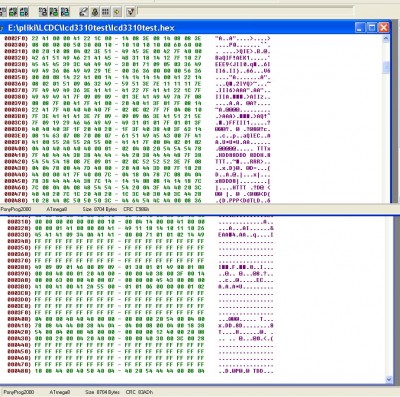Minimize the lcd3310test.hex window

359,27
